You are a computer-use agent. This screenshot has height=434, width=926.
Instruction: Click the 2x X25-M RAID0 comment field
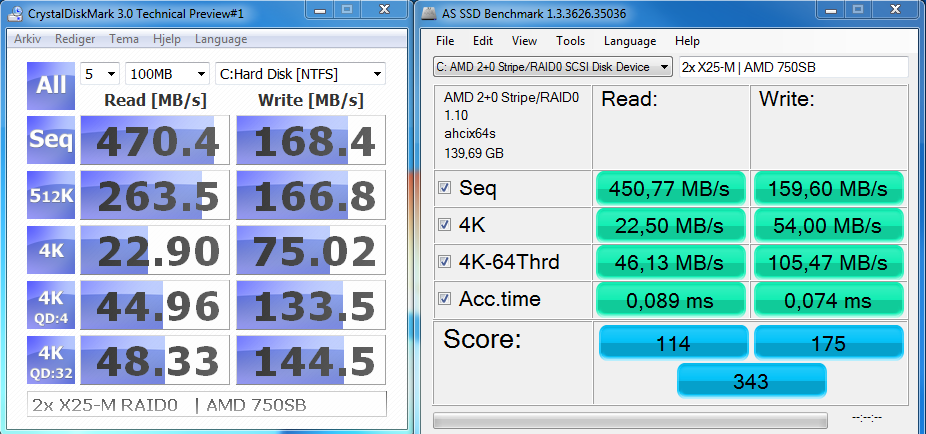pyautogui.click(x=207, y=404)
